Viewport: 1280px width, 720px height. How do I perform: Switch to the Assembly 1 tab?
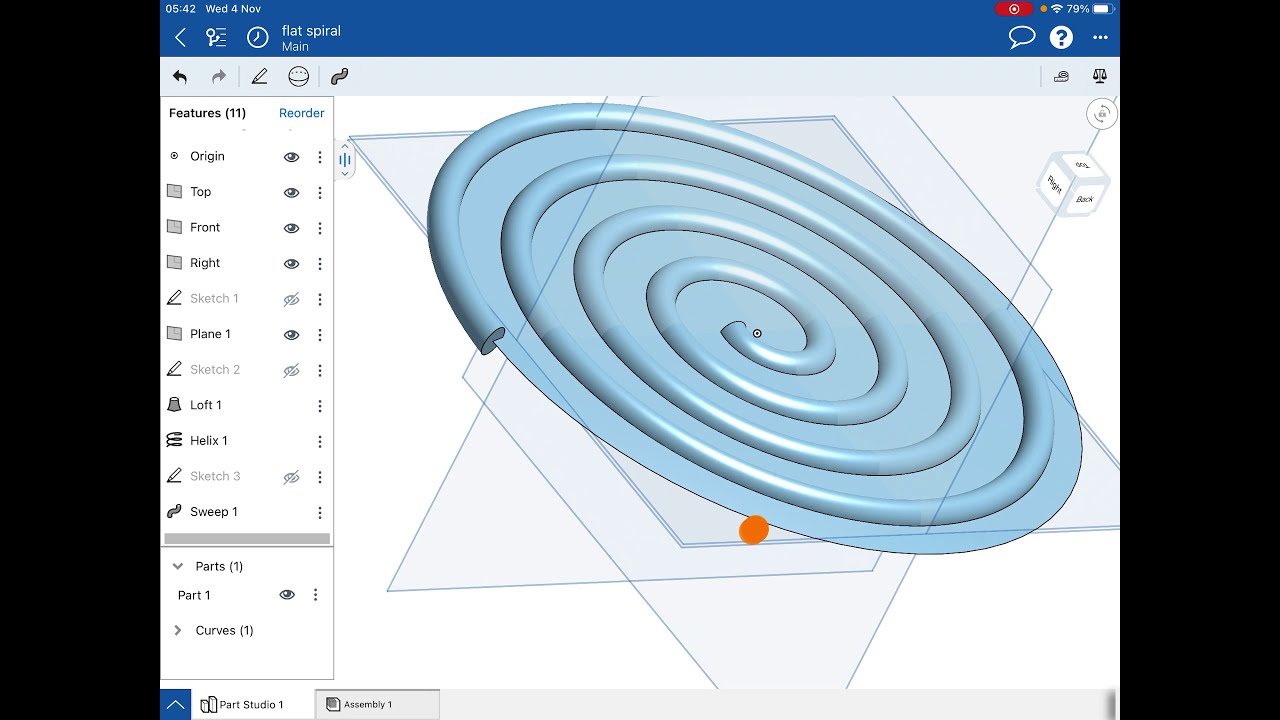(x=377, y=704)
